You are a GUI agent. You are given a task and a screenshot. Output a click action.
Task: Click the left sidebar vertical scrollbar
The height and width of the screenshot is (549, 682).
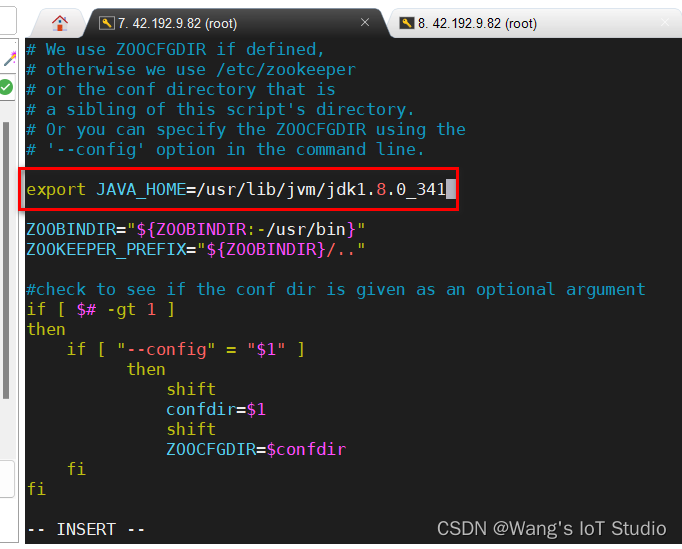(6, 260)
